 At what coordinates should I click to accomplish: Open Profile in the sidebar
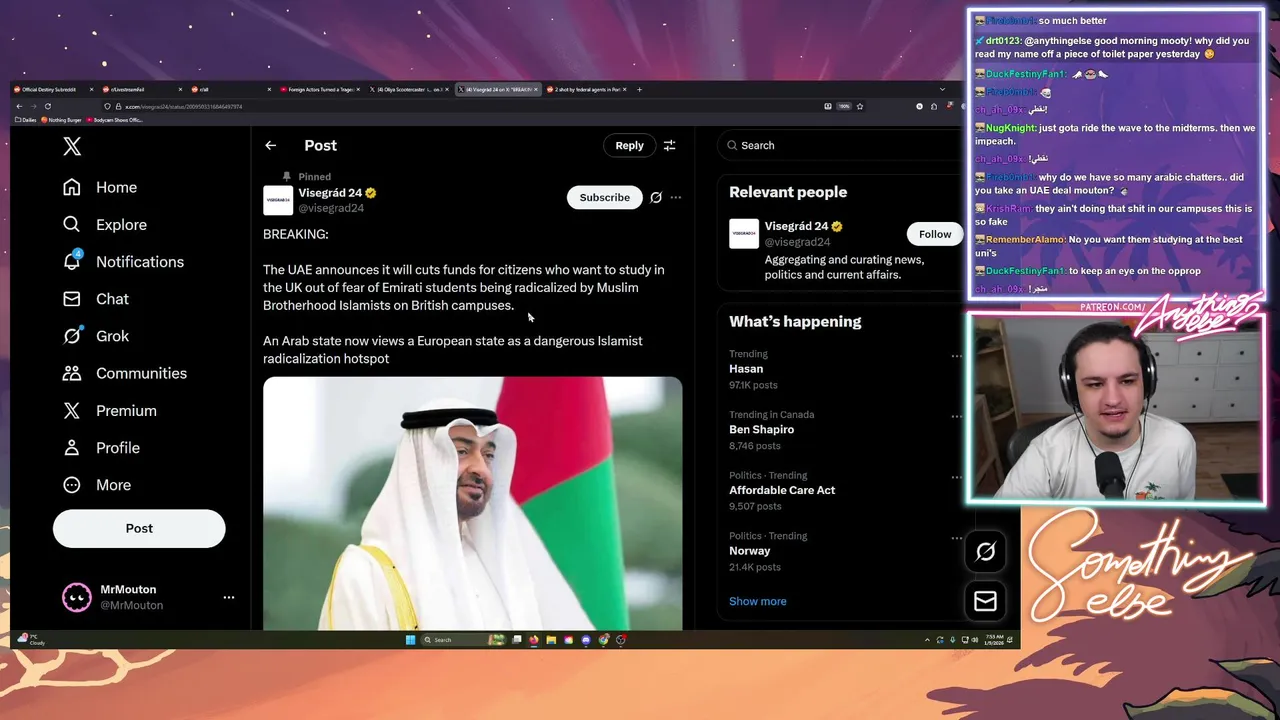click(x=100, y=448)
